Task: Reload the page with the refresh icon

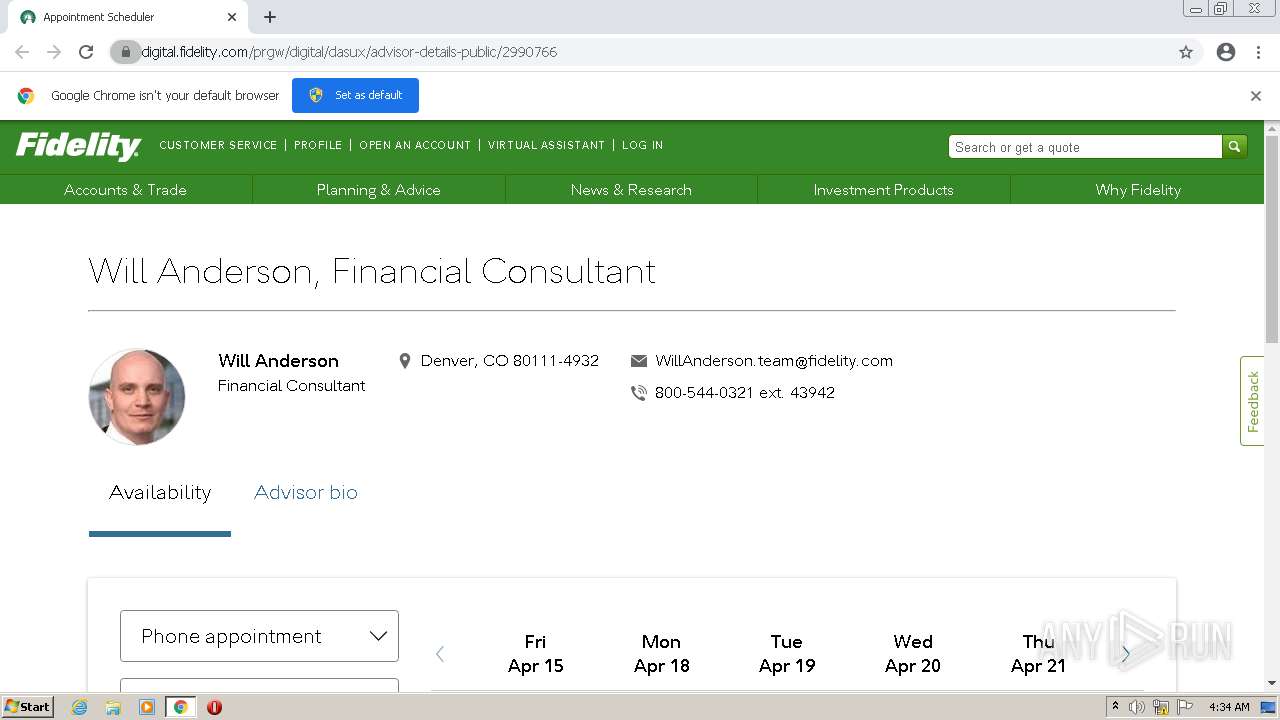Action: pyautogui.click(x=86, y=52)
